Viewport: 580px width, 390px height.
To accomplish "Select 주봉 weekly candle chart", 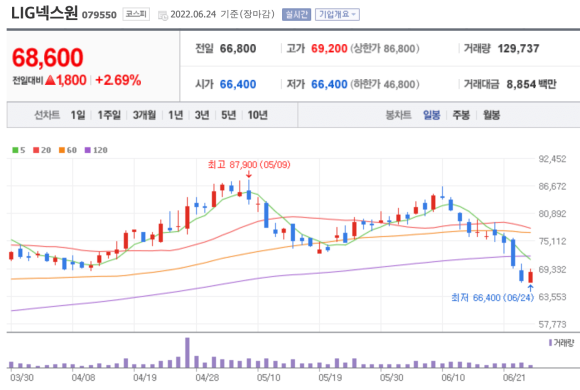I will 461,115.
